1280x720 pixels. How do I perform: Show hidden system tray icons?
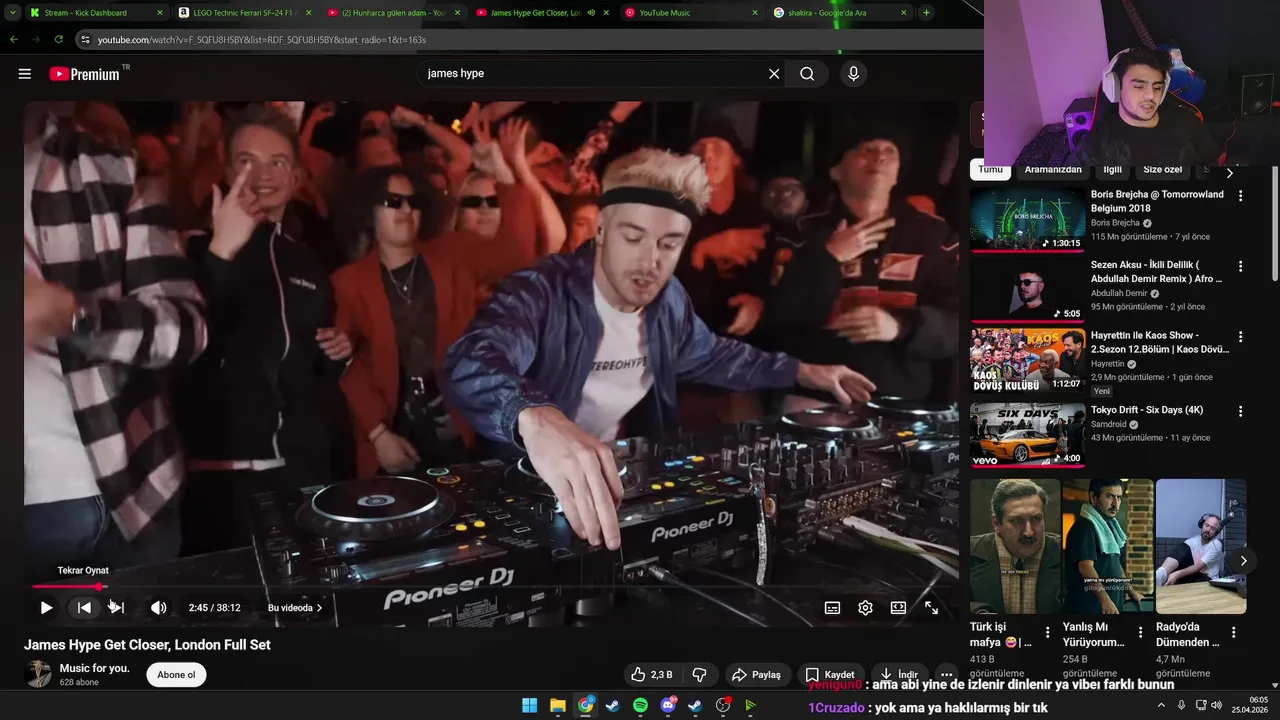1161,705
